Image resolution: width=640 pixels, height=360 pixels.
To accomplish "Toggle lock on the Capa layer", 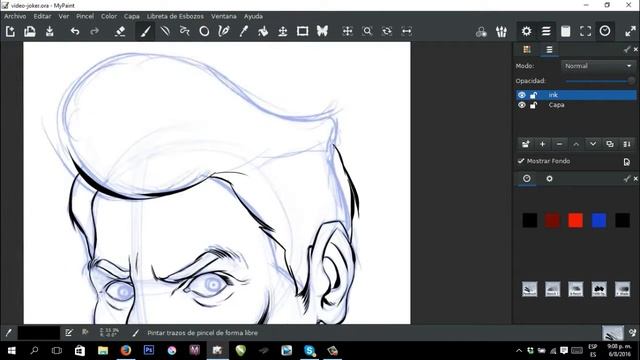I will [x=533, y=105].
